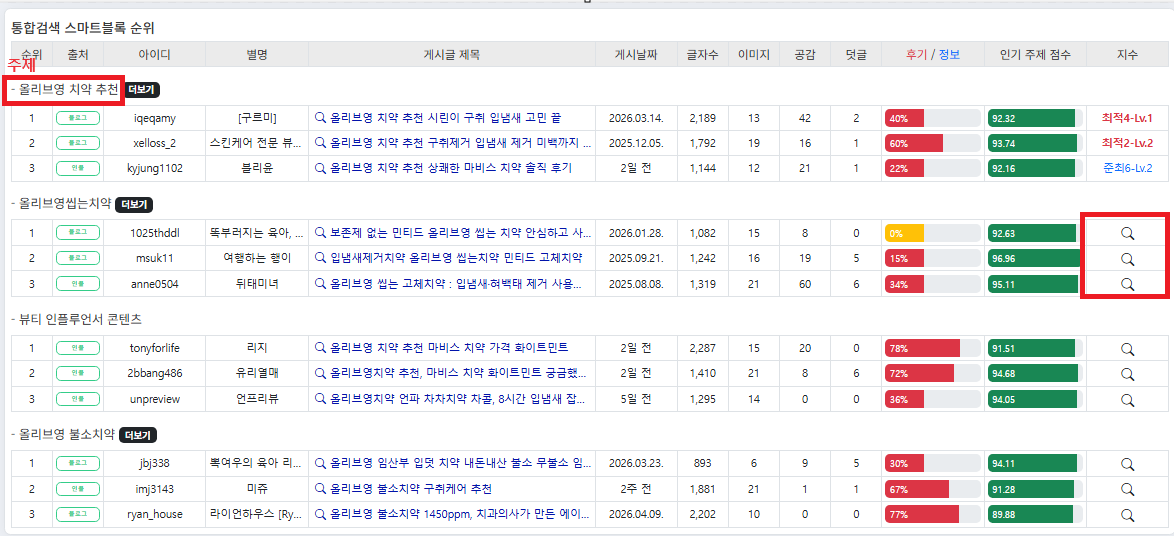Click 더보기 next to 올리브영 치약 추천
This screenshot has width=1174, height=536.
tap(142, 90)
